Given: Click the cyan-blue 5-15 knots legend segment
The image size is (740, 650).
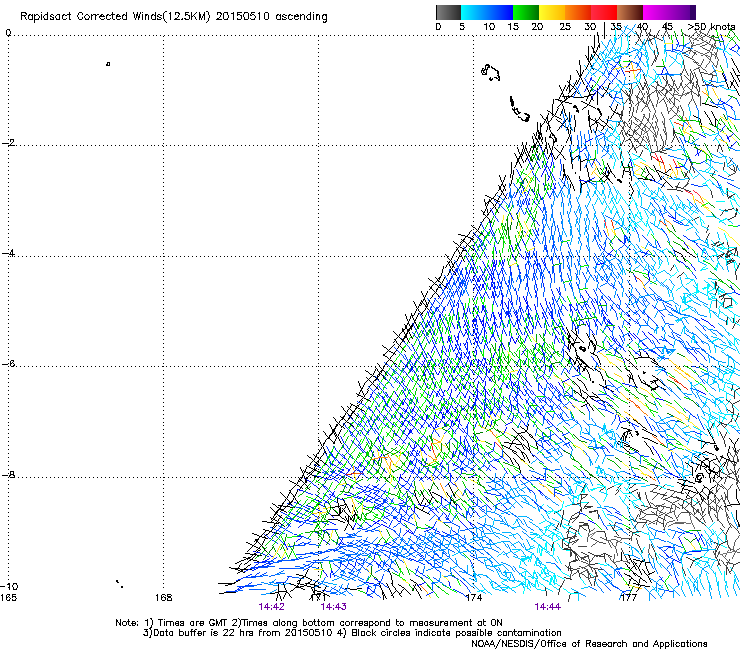Looking at the screenshot, I should (x=487, y=12).
